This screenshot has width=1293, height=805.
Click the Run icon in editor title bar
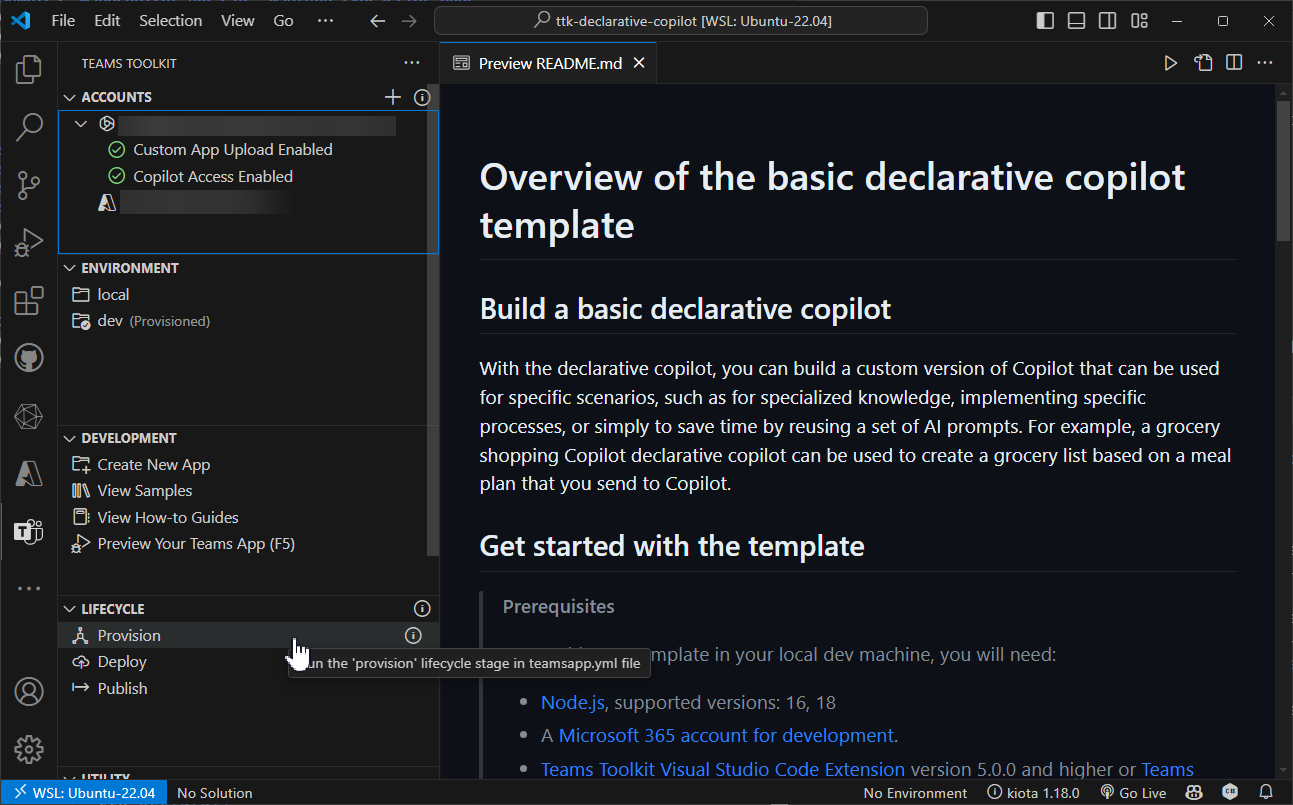1170,63
